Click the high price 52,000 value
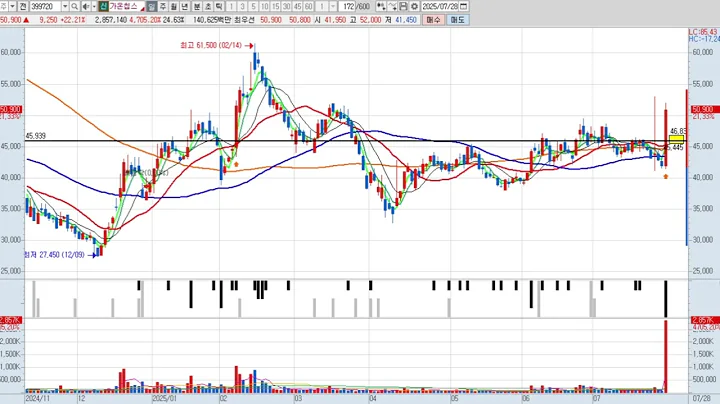Screen dimensions: 720x404 (370, 20)
